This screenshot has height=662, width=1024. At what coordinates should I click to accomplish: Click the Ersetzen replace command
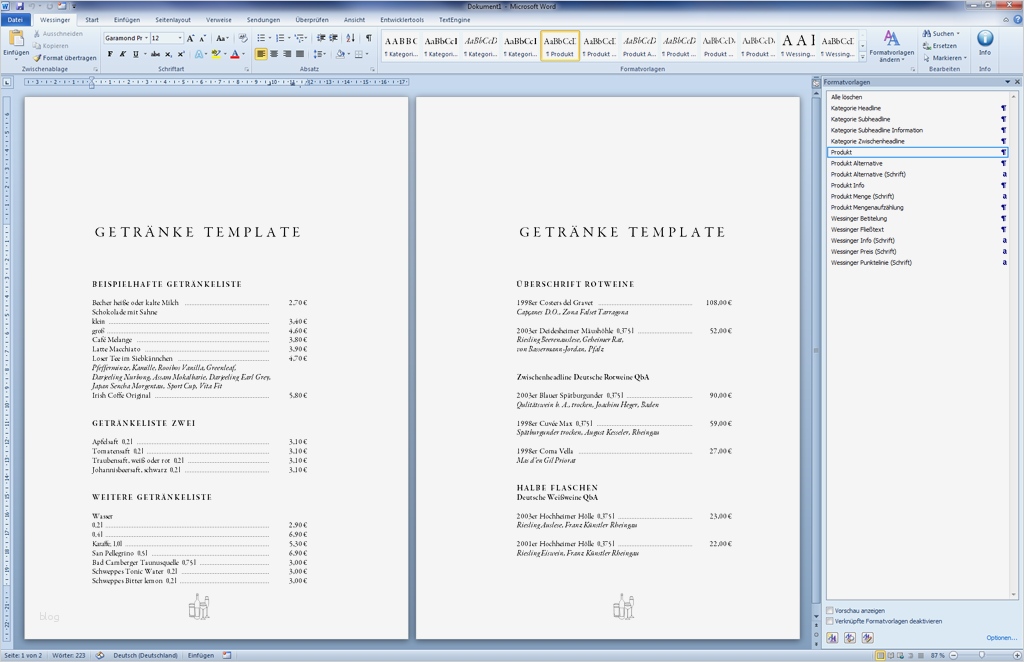(x=940, y=46)
